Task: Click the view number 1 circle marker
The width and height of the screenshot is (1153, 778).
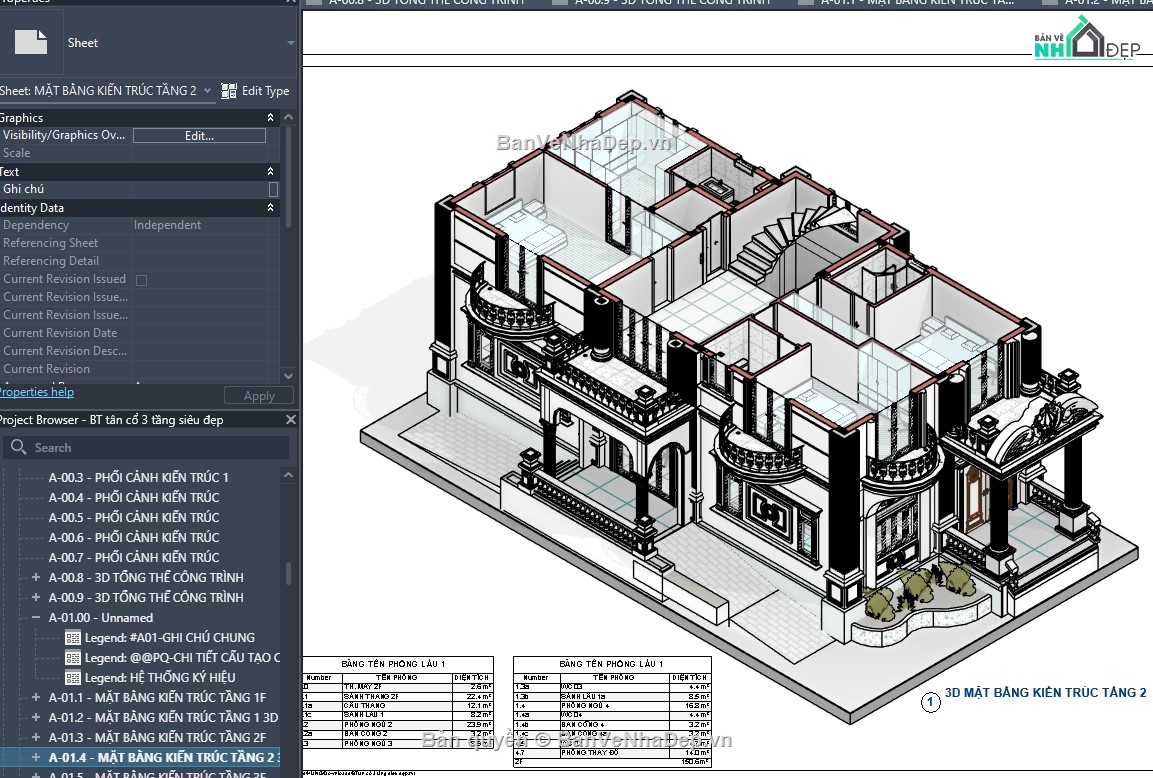Action: (x=930, y=702)
